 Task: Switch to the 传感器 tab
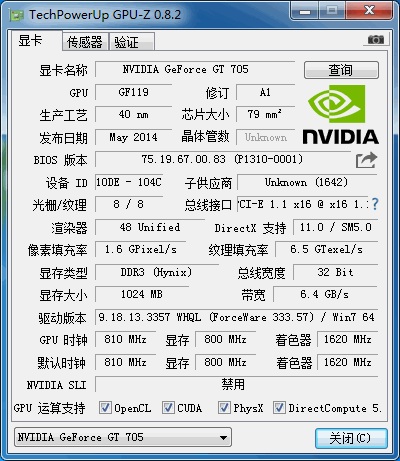pyautogui.click(x=85, y=42)
